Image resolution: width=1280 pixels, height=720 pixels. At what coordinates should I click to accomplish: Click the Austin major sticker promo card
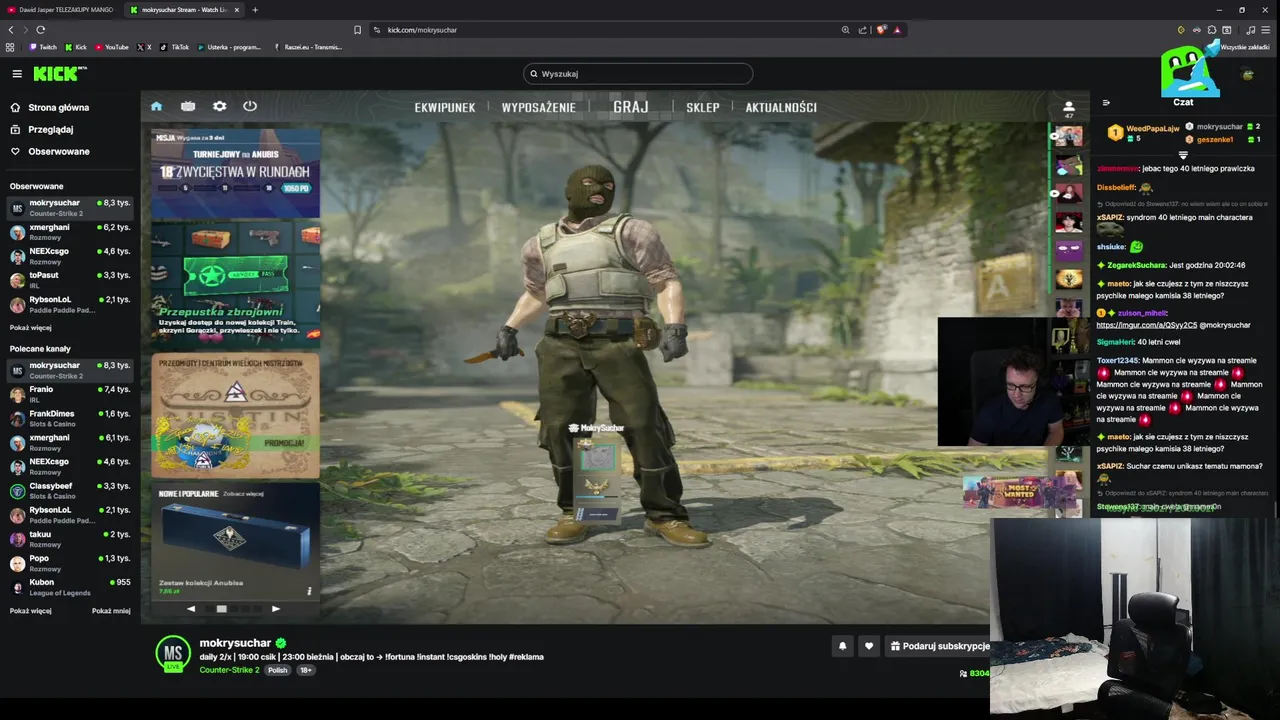coord(235,415)
